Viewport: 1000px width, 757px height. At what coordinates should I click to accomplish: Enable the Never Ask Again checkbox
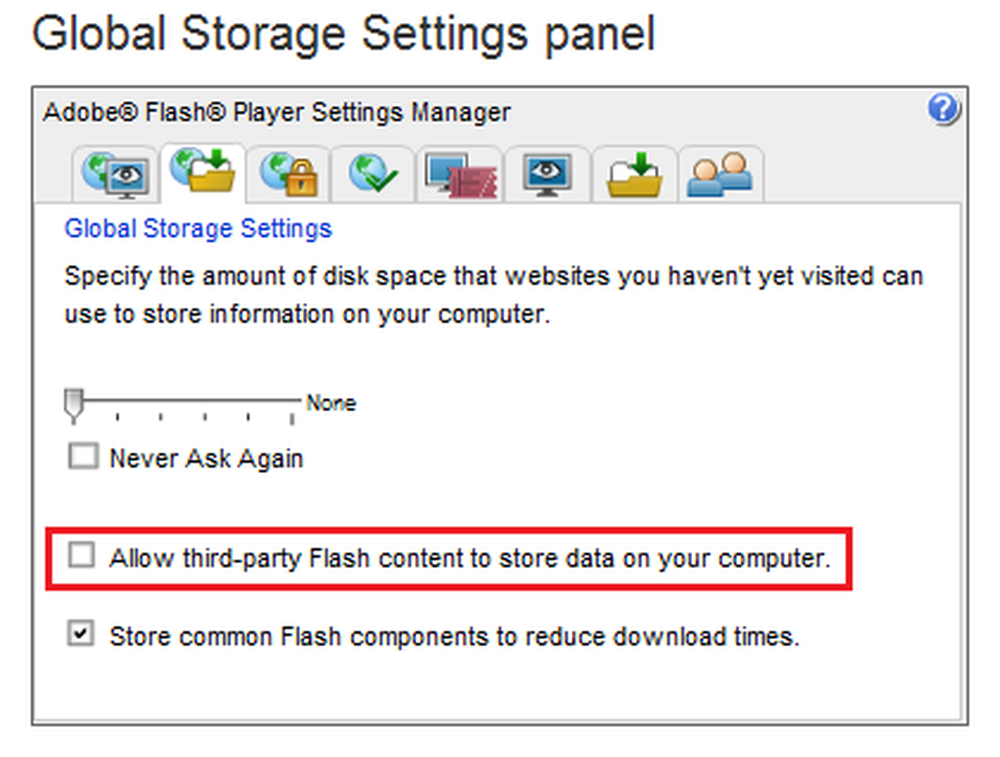tap(83, 458)
